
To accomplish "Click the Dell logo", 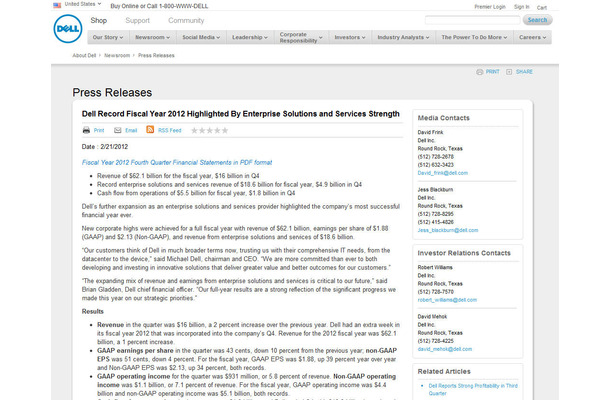I will tap(68, 29).
